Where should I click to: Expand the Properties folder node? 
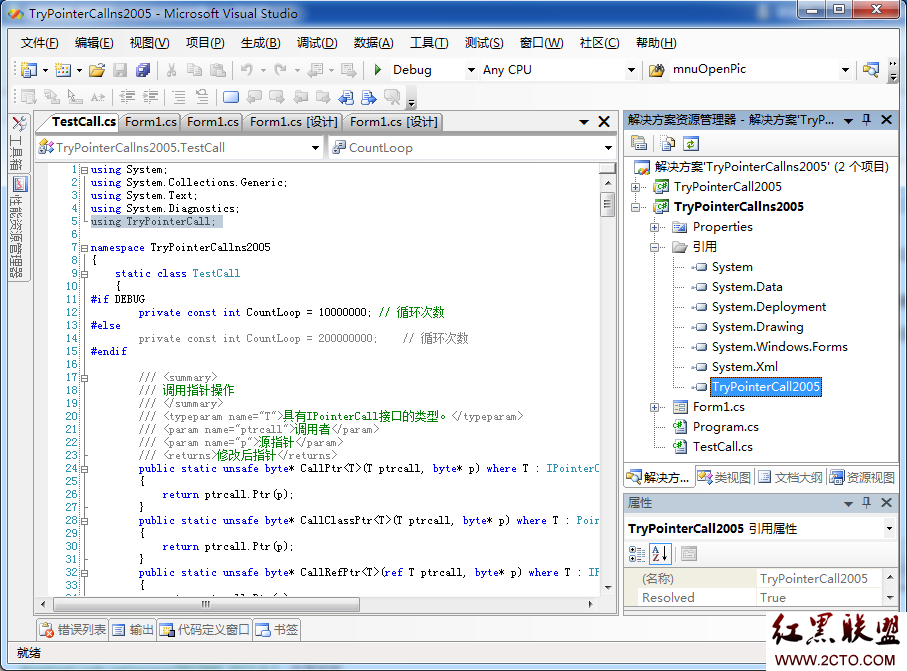(654, 227)
